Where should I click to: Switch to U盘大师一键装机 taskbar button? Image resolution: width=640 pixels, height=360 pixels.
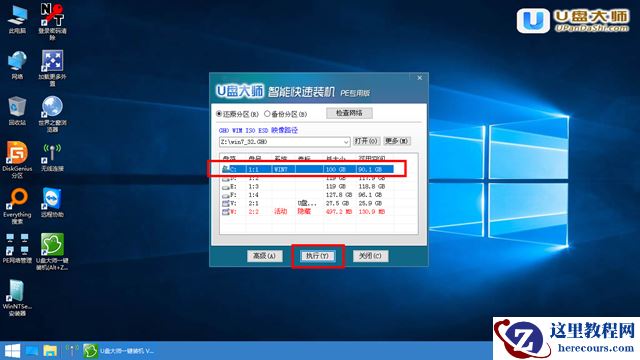click(119, 351)
